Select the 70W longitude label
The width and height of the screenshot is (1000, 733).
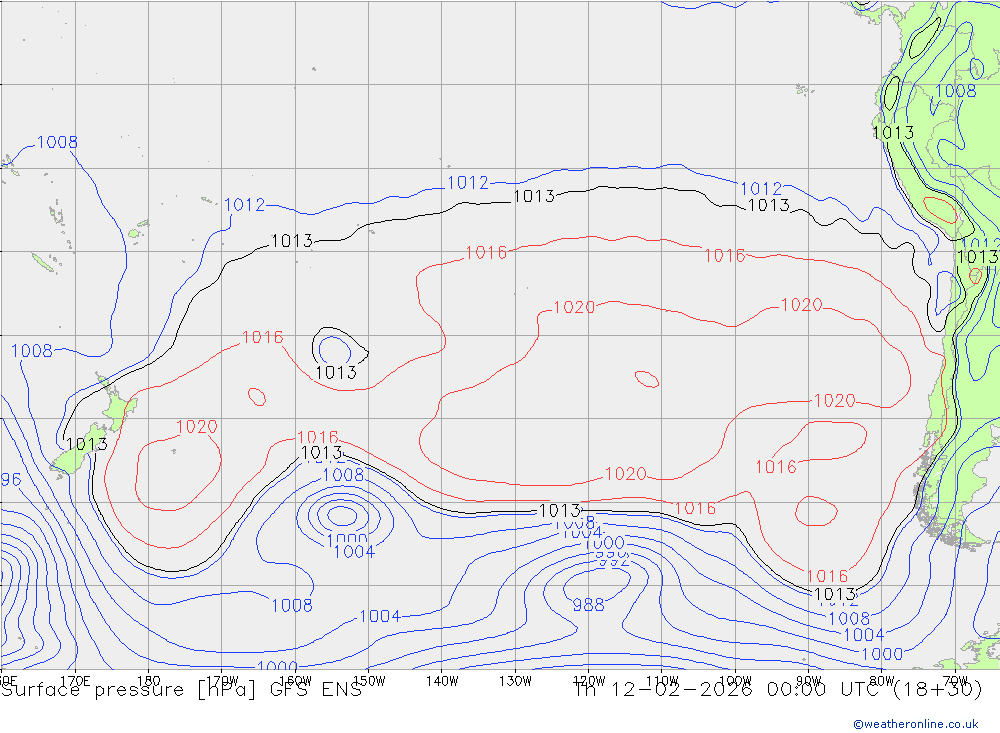point(955,681)
